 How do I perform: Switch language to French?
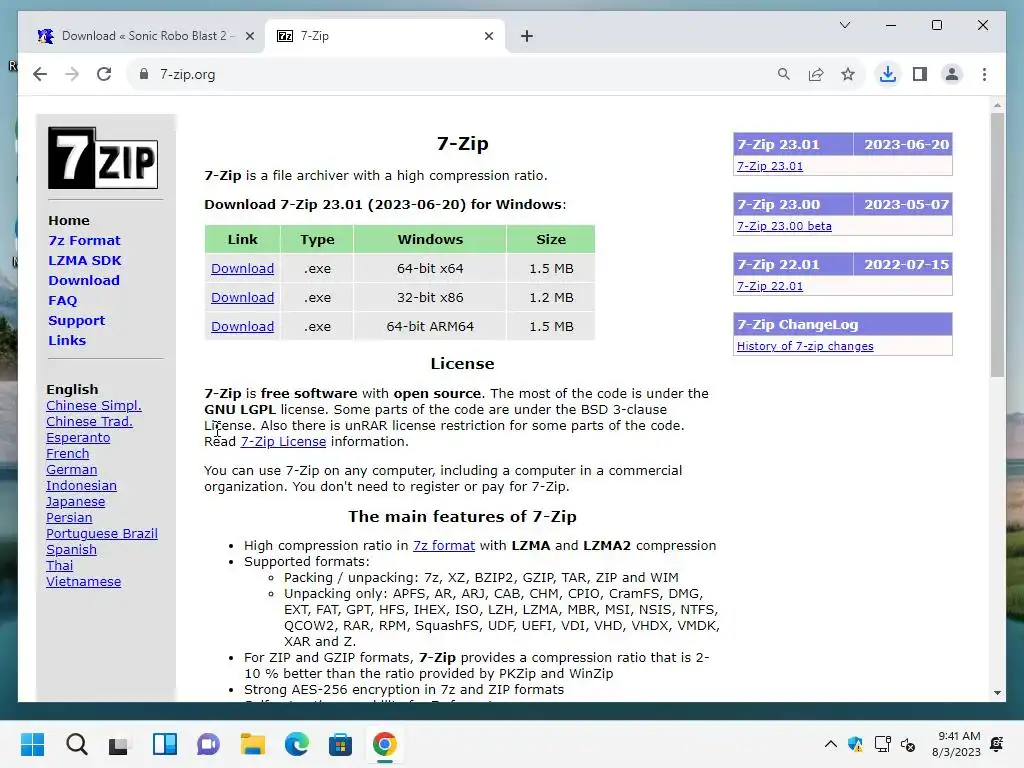pos(67,454)
